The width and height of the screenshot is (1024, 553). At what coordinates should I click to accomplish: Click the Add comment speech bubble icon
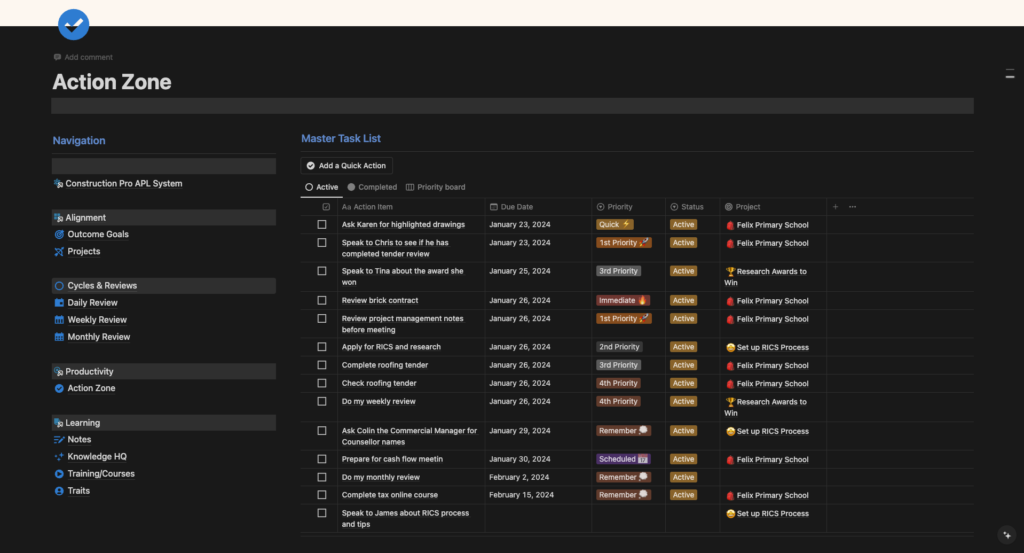tap(58, 58)
